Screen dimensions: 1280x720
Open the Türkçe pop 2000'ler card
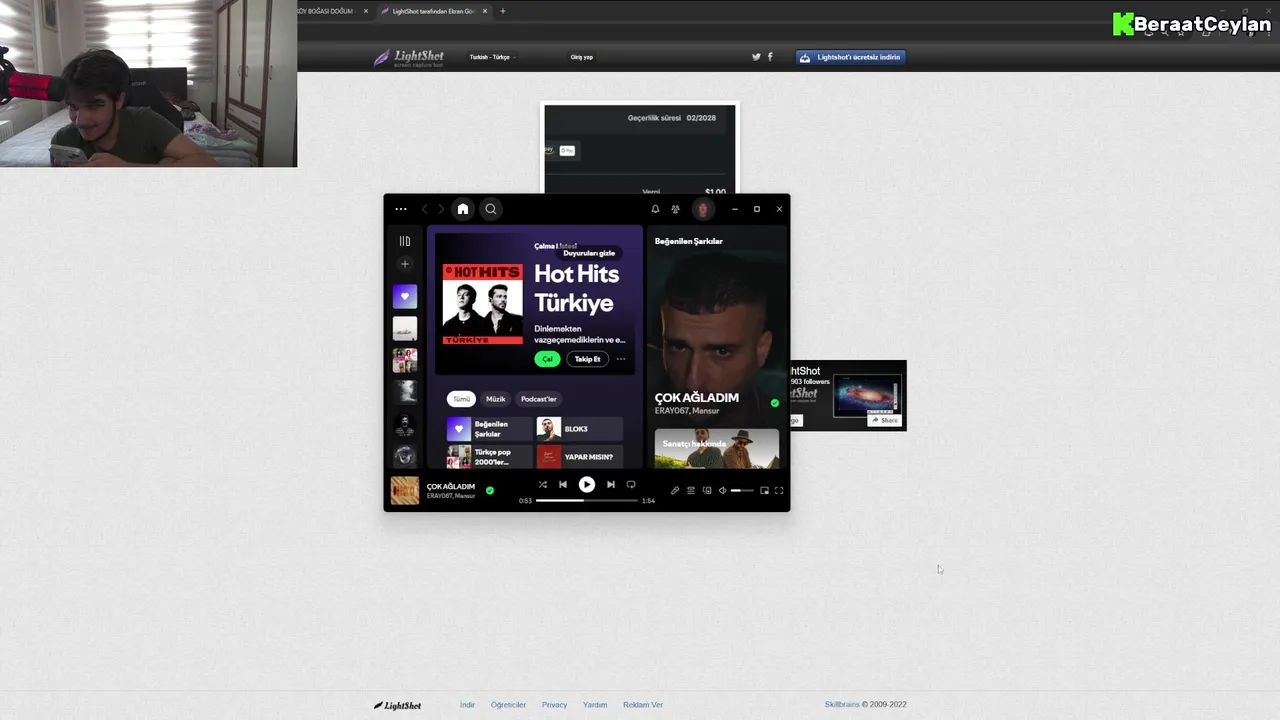pyautogui.click(x=490, y=457)
